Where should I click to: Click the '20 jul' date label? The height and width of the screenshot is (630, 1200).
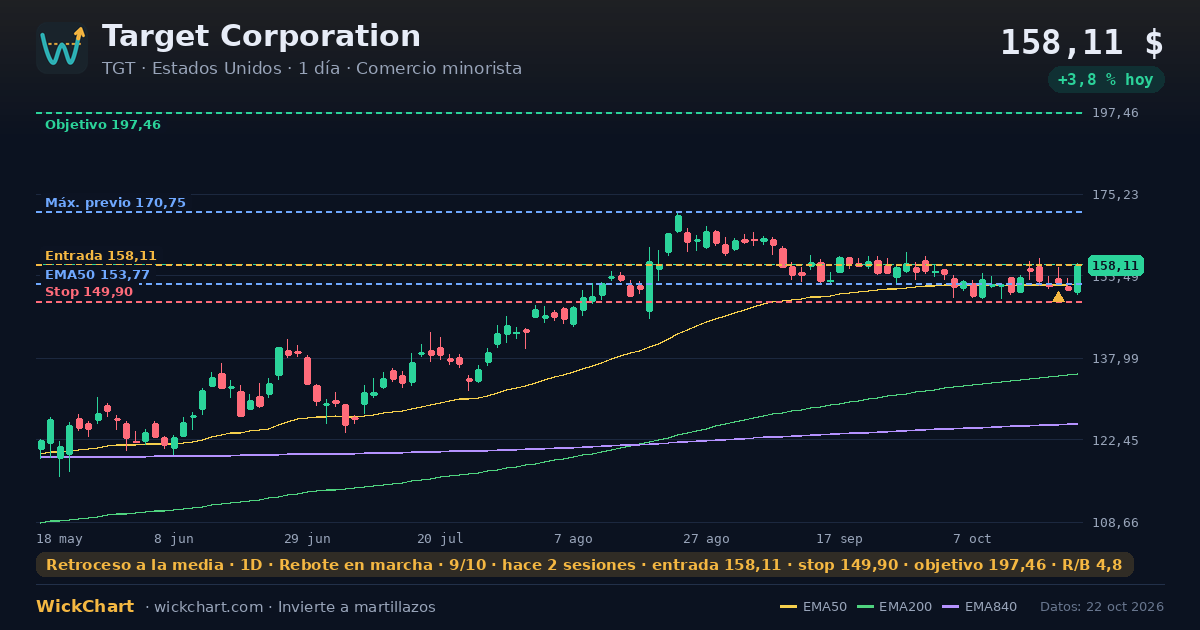[440, 538]
